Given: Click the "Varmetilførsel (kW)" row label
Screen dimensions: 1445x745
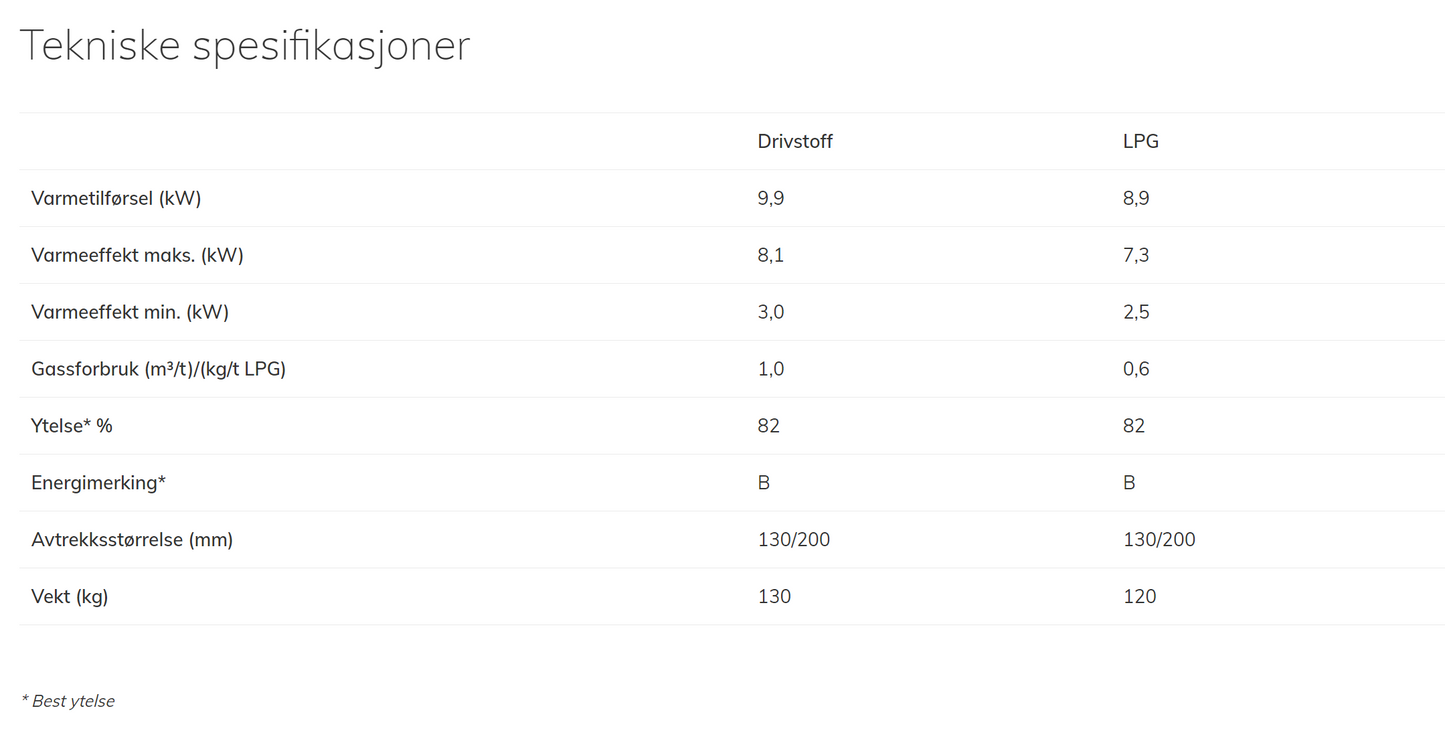Looking at the screenshot, I should [x=116, y=198].
